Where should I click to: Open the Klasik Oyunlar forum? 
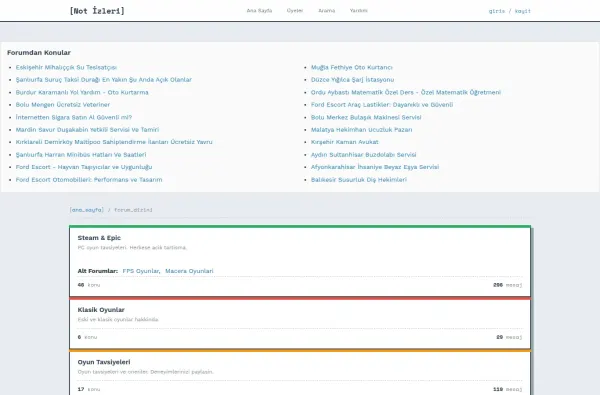tap(101, 310)
